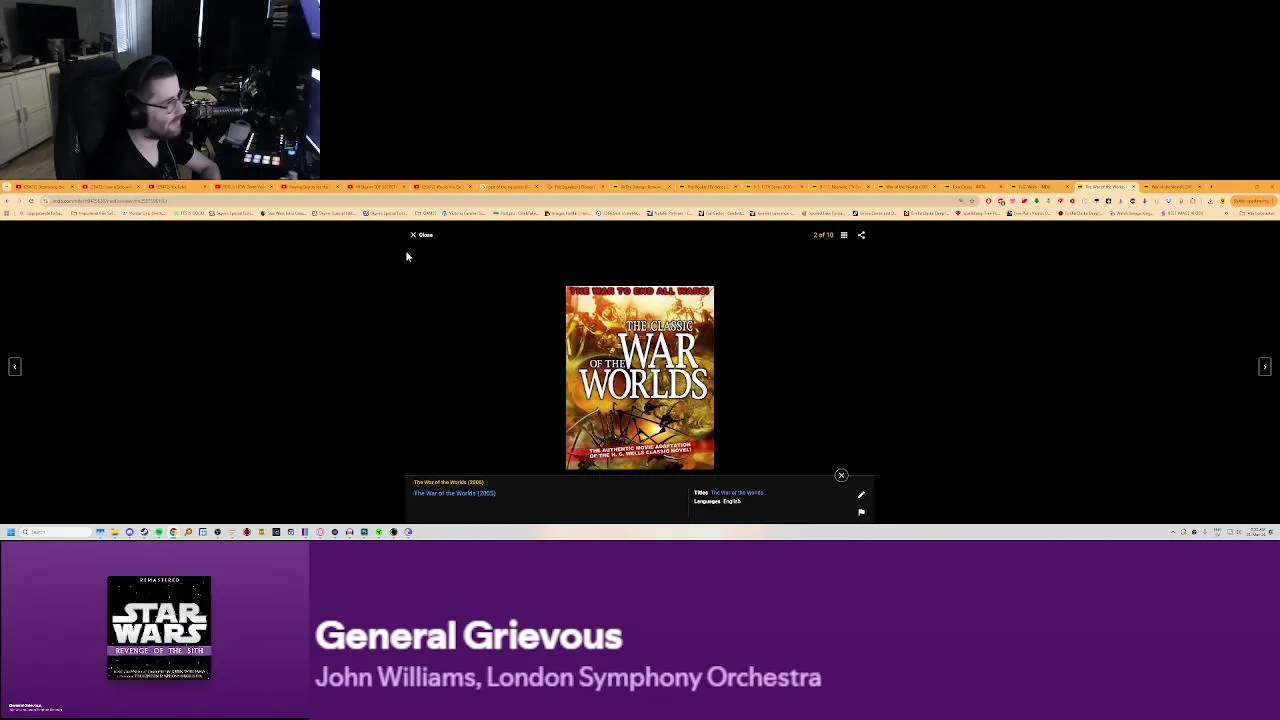The image size is (1280, 720).
Task: Open The War of the Worlds (2005) link
Action: pyautogui.click(x=455, y=493)
